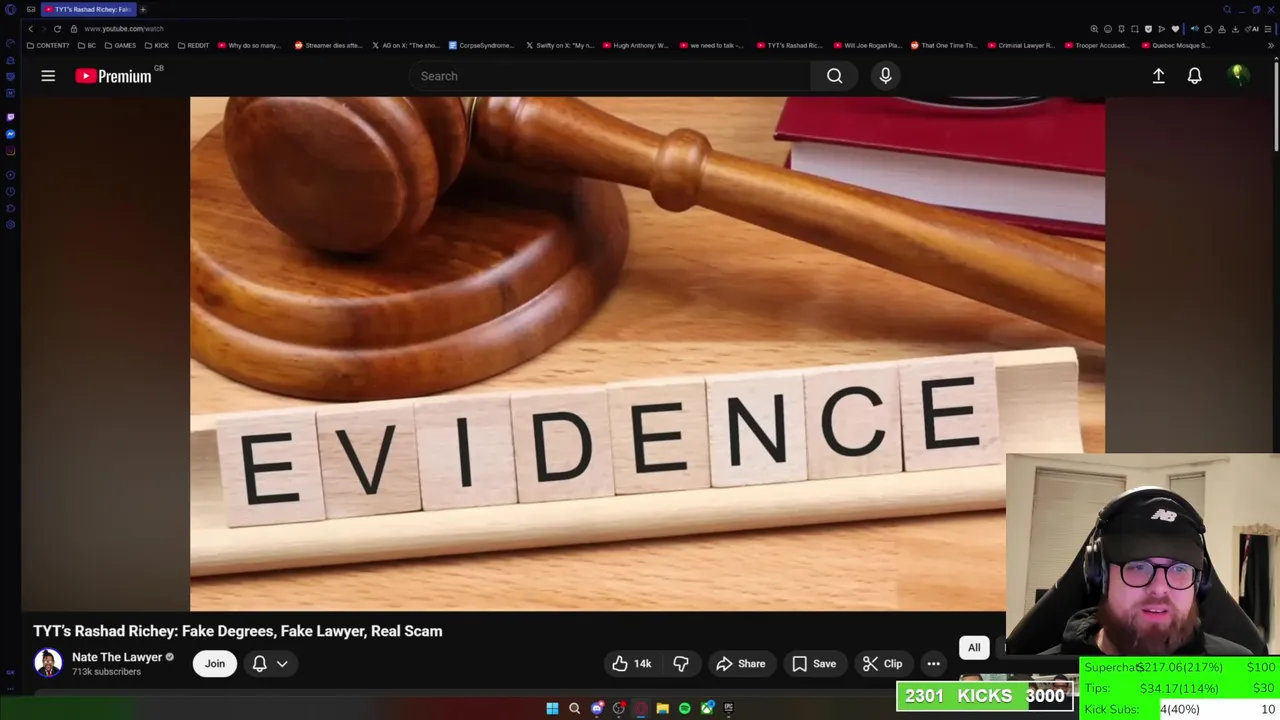The width and height of the screenshot is (1280, 720).
Task: Open 'Why do so many...' bookmark
Action: tap(250, 45)
